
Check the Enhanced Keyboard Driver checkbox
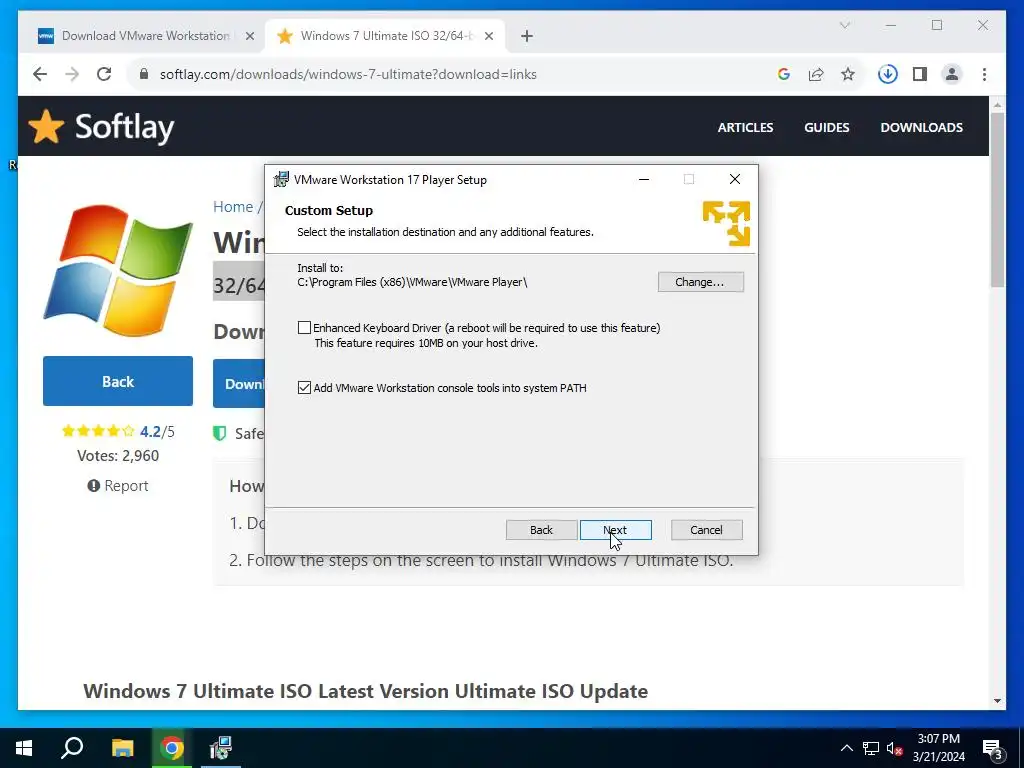[x=304, y=328]
